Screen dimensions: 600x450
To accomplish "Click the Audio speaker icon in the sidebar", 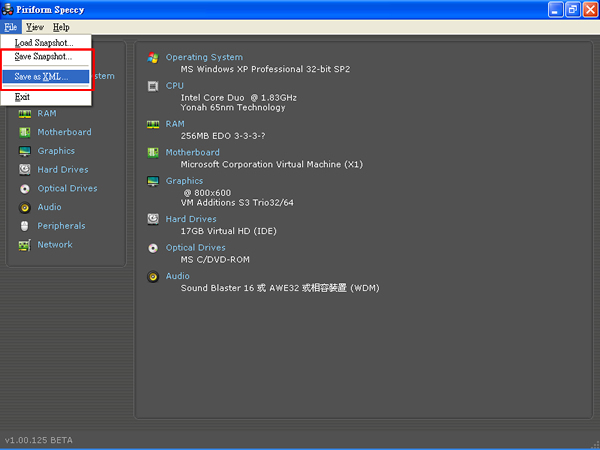I will [x=25, y=207].
